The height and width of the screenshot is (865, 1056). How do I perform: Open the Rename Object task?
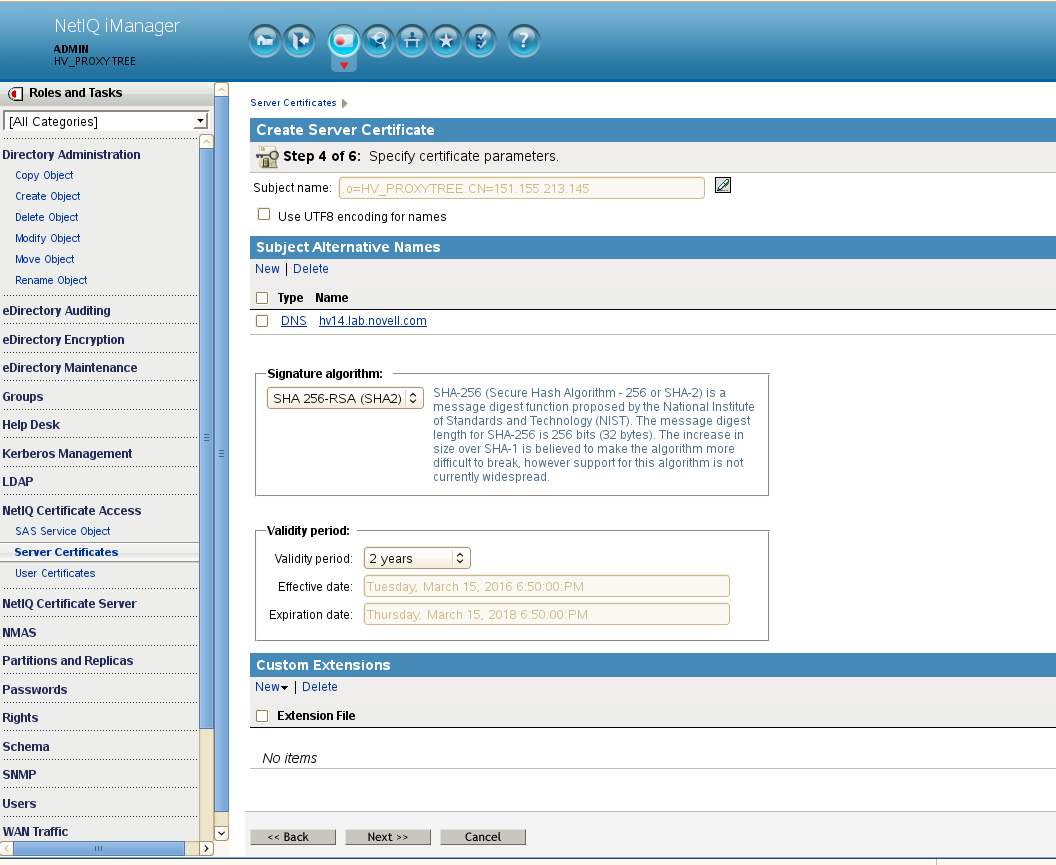coord(51,280)
